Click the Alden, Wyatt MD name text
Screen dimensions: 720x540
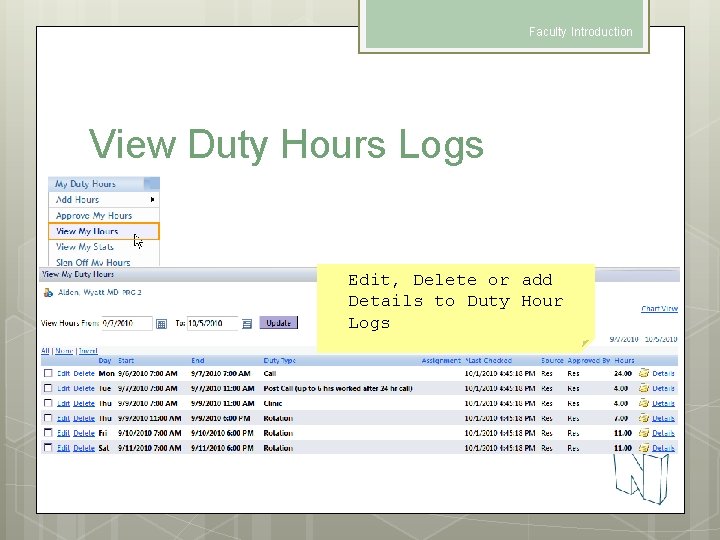(88, 292)
